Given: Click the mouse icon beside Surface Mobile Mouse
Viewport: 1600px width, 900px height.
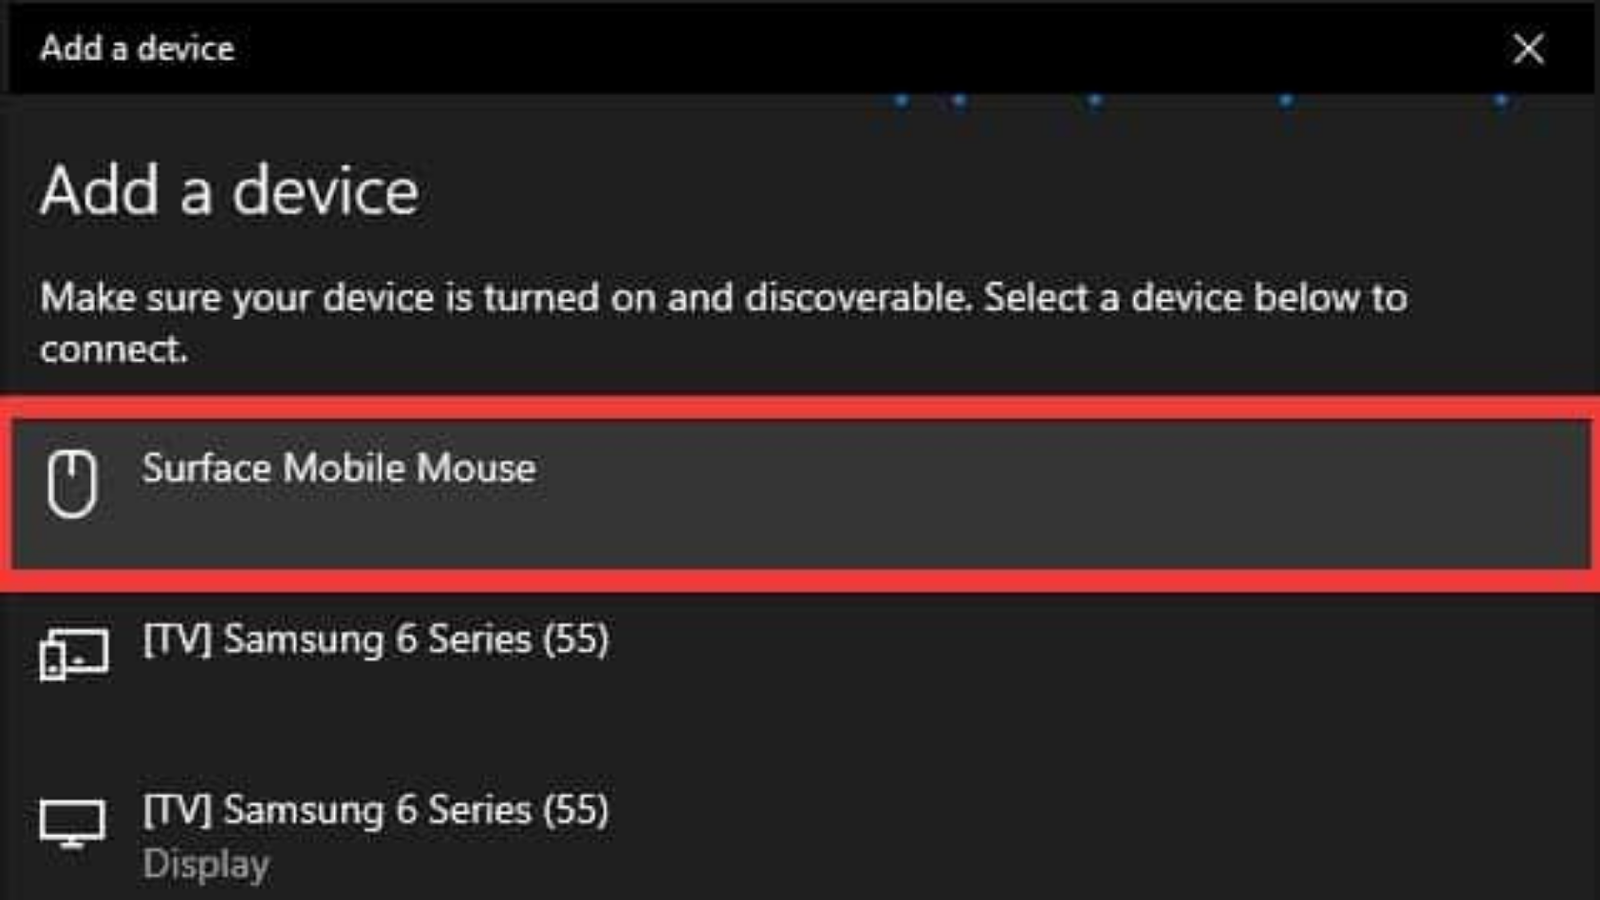Looking at the screenshot, I should point(72,483).
